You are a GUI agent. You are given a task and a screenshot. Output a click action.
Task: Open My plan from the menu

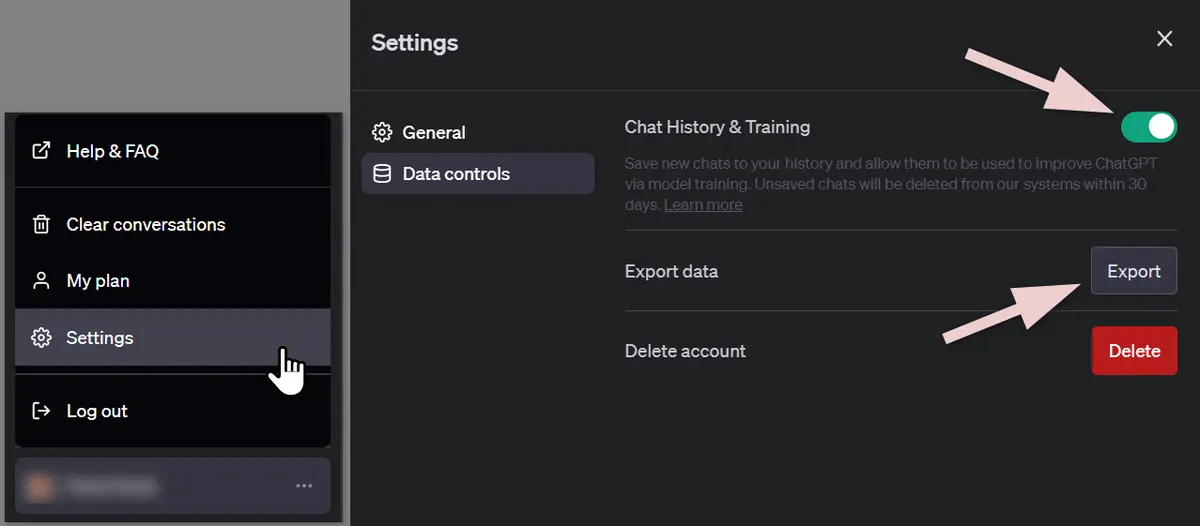pos(173,281)
